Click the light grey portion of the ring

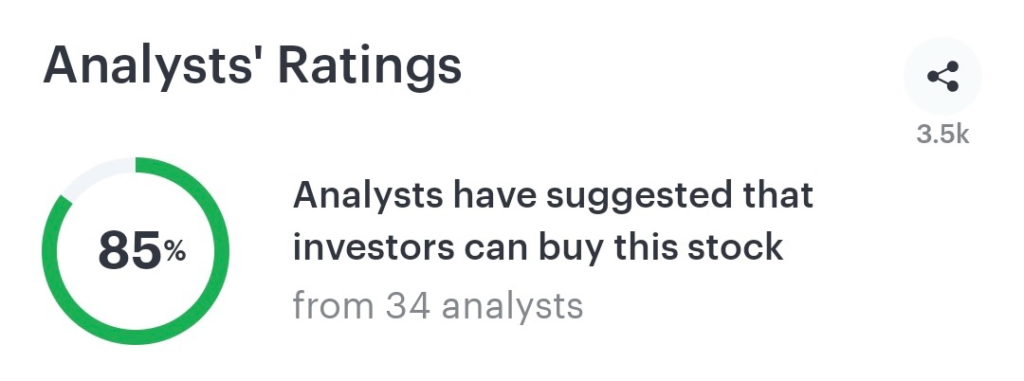point(95,174)
